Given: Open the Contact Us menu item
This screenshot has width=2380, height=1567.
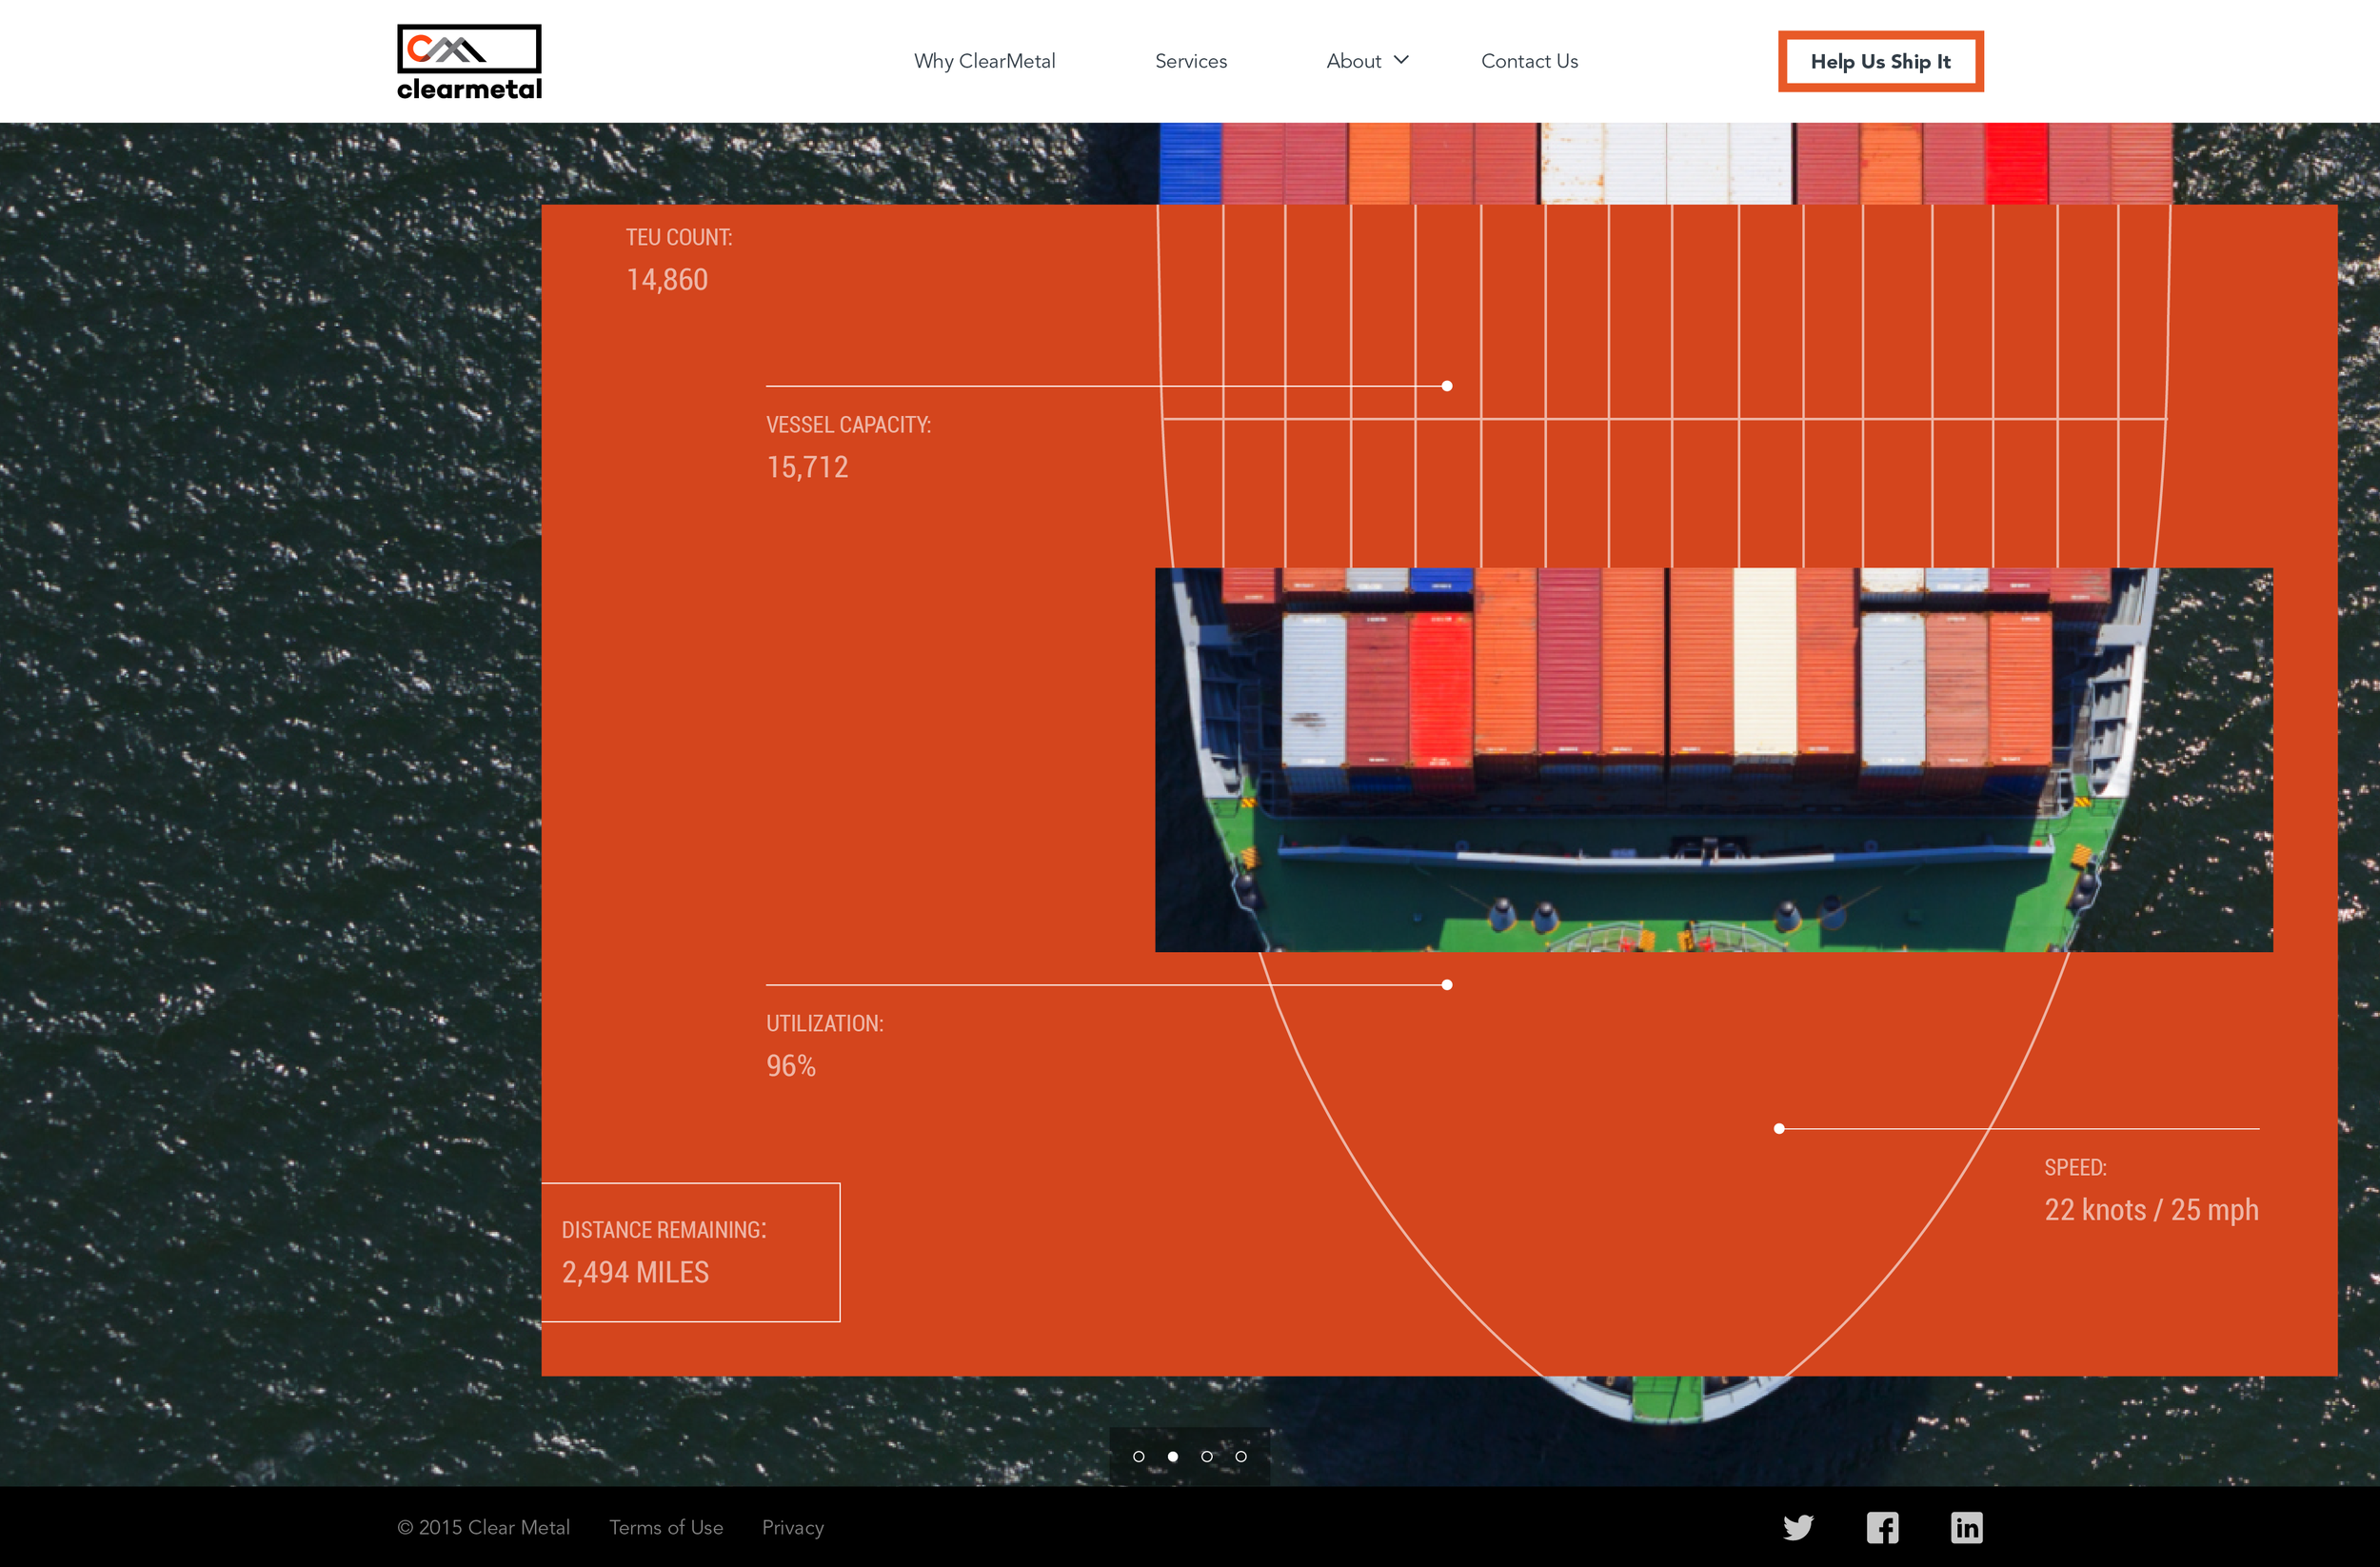Looking at the screenshot, I should 1529,61.
